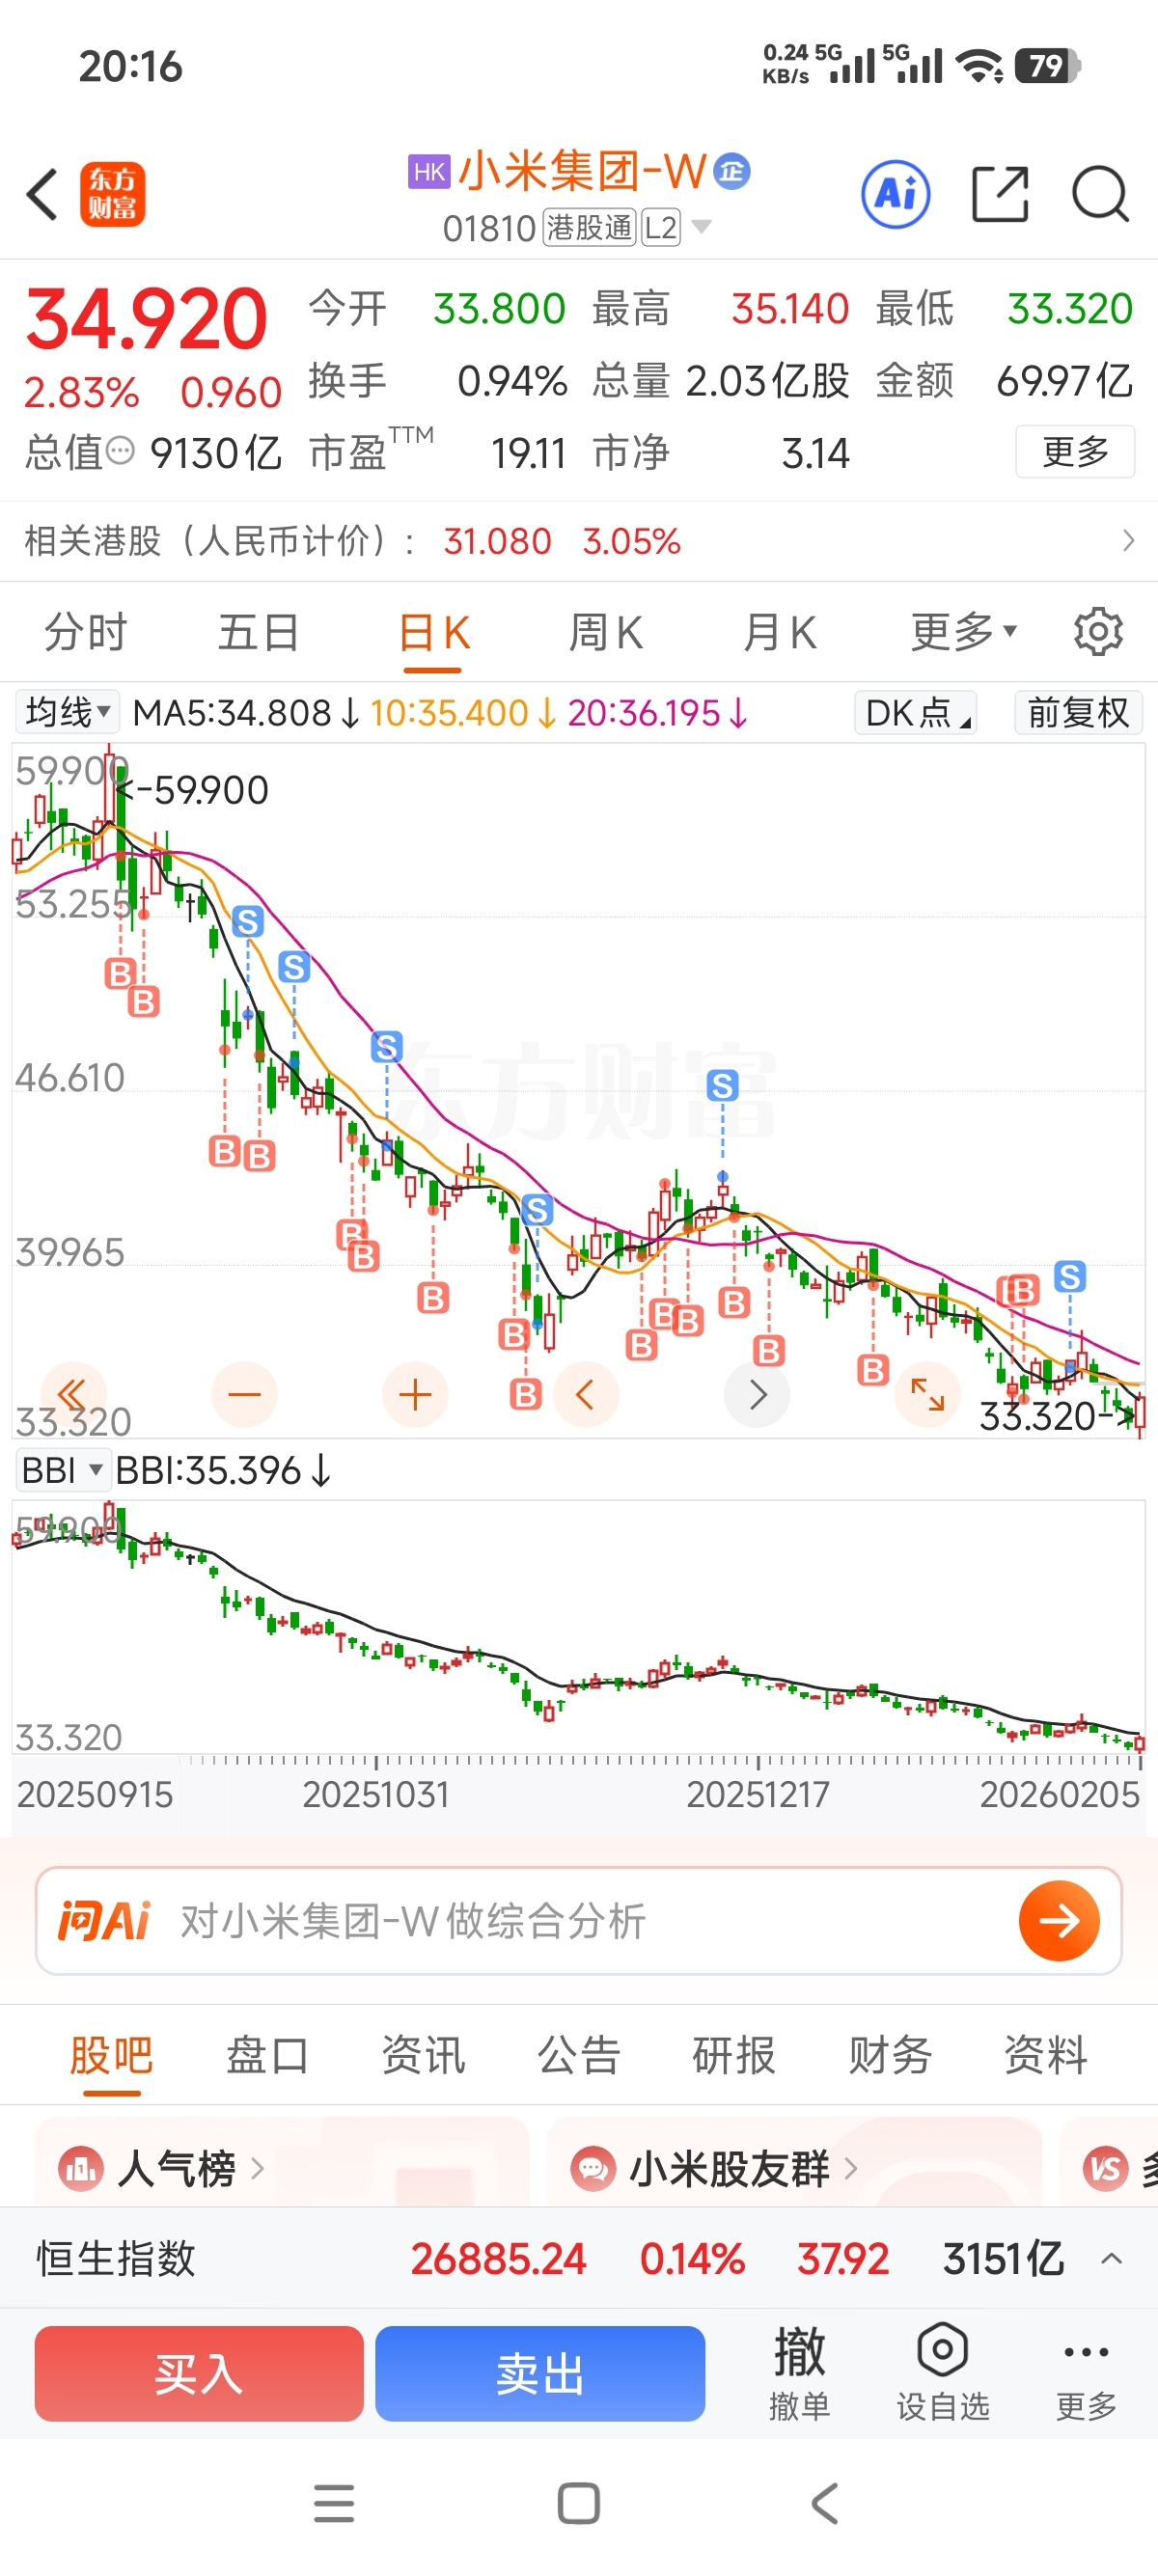Tap the S sell marker above 20251217
1158x2576 pixels.
point(722,1085)
